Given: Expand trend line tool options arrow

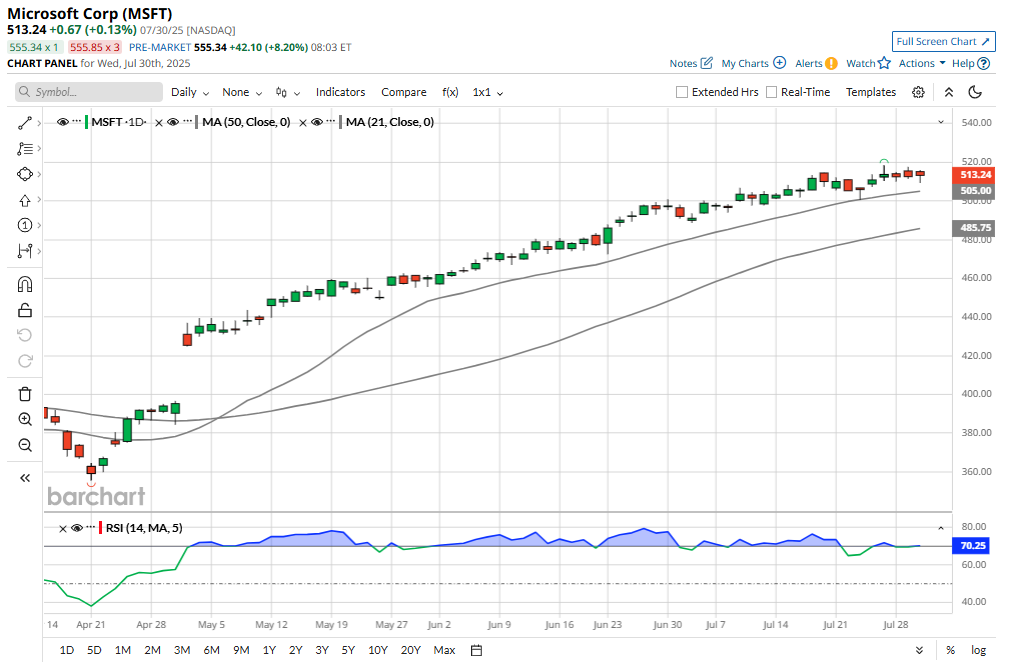Looking at the screenshot, I should [40, 123].
